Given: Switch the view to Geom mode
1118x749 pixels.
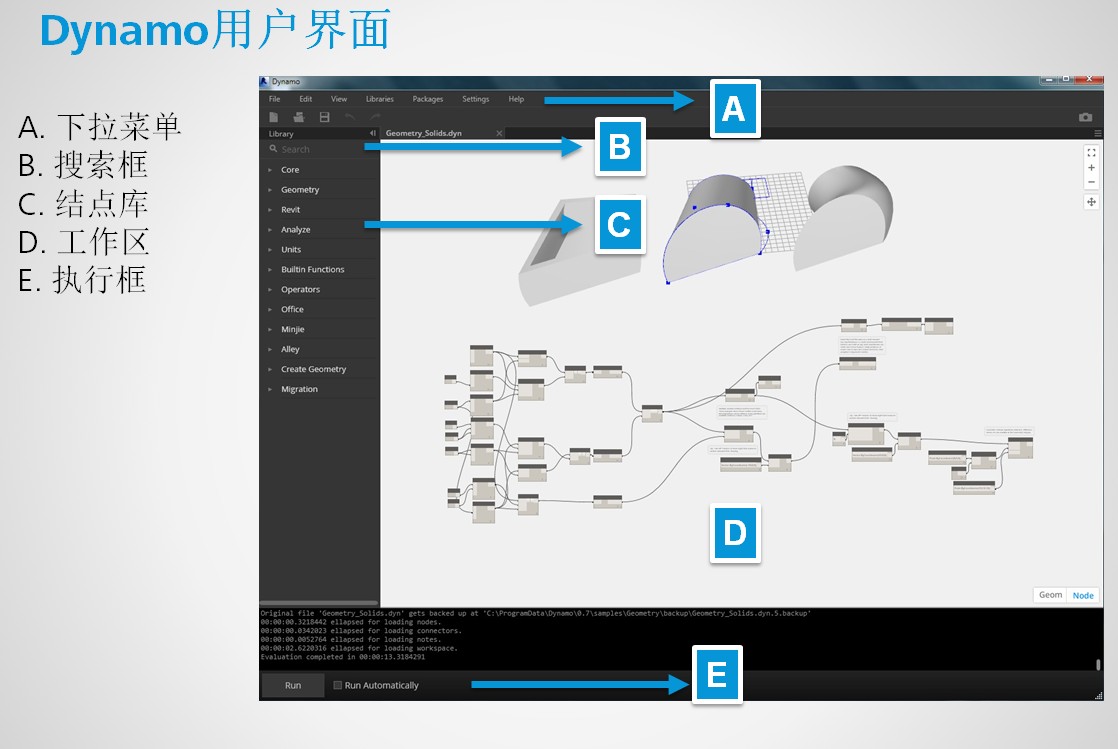Looking at the screenshot, I should tap(1050, 595).
